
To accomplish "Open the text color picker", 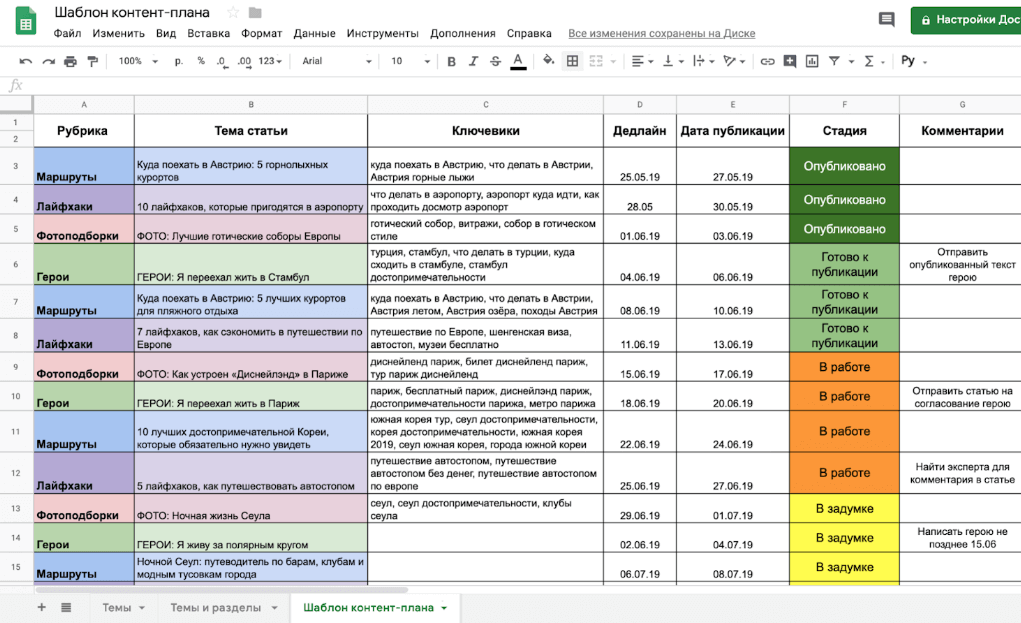I will point(518,61).
